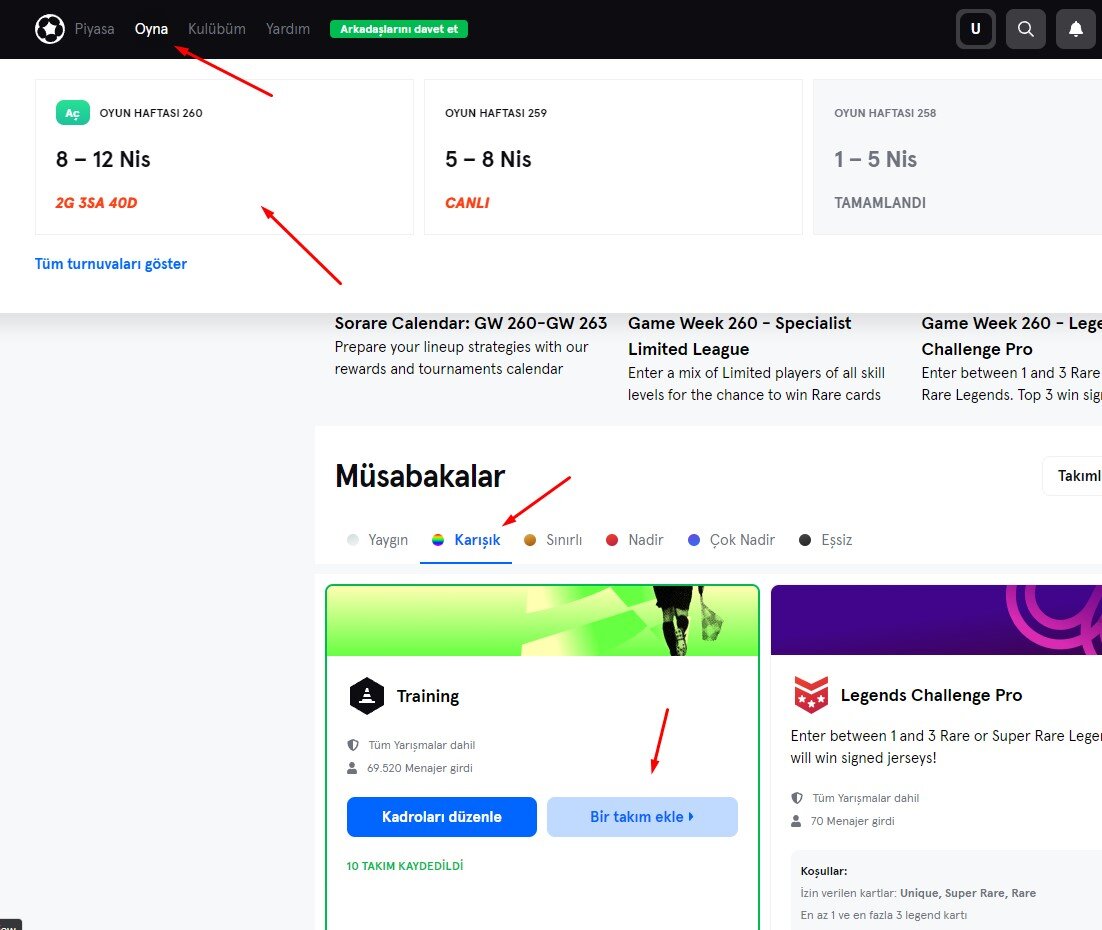Open the Oyun Haftası 259 card
The width and height of the screenshot is (1102, 930).
(613, 157)
